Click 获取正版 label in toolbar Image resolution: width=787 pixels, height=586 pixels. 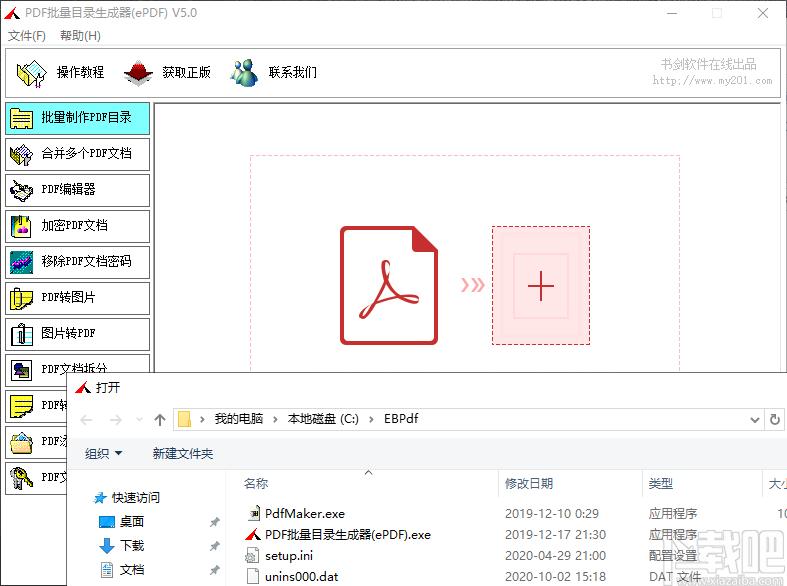point(187,73)
